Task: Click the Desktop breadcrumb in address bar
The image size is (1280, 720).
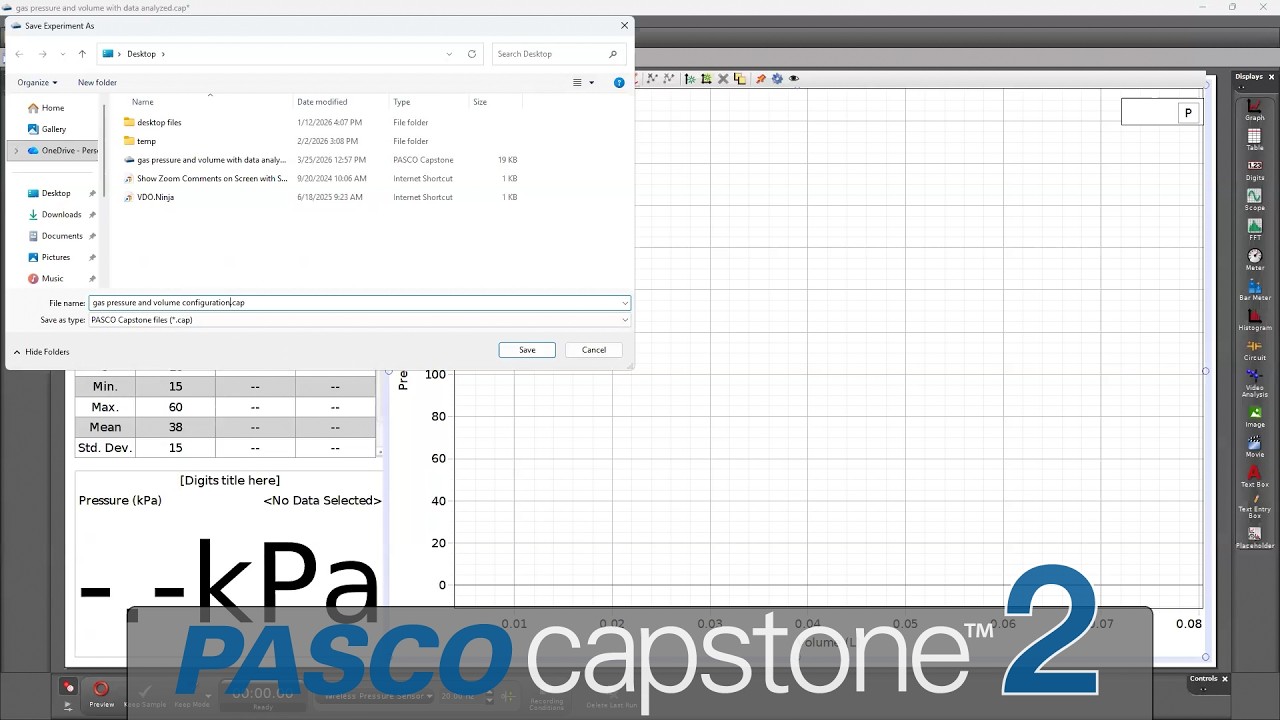Action: [141, 54]
